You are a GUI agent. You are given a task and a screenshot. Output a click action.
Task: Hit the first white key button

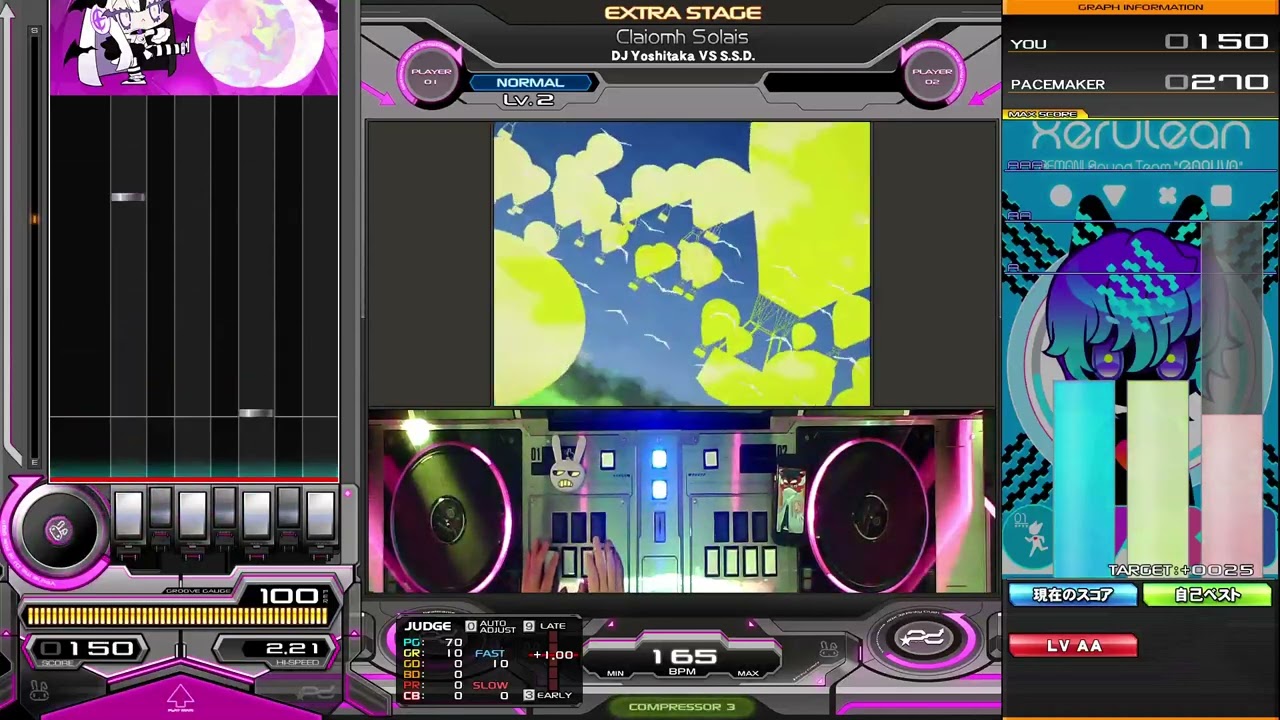coord(128,514)
